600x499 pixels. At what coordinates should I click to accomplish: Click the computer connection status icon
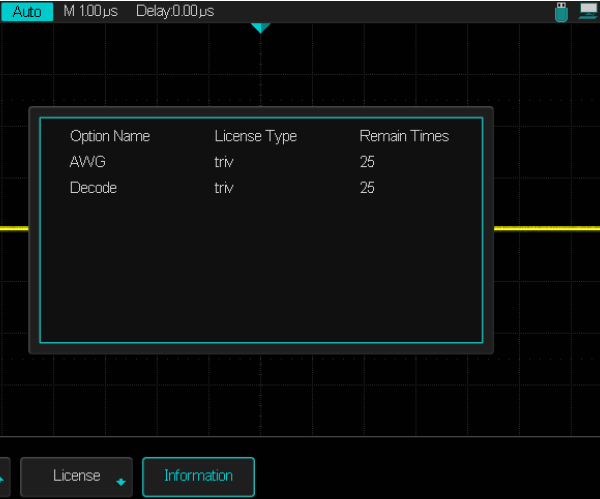coord(587,11)
